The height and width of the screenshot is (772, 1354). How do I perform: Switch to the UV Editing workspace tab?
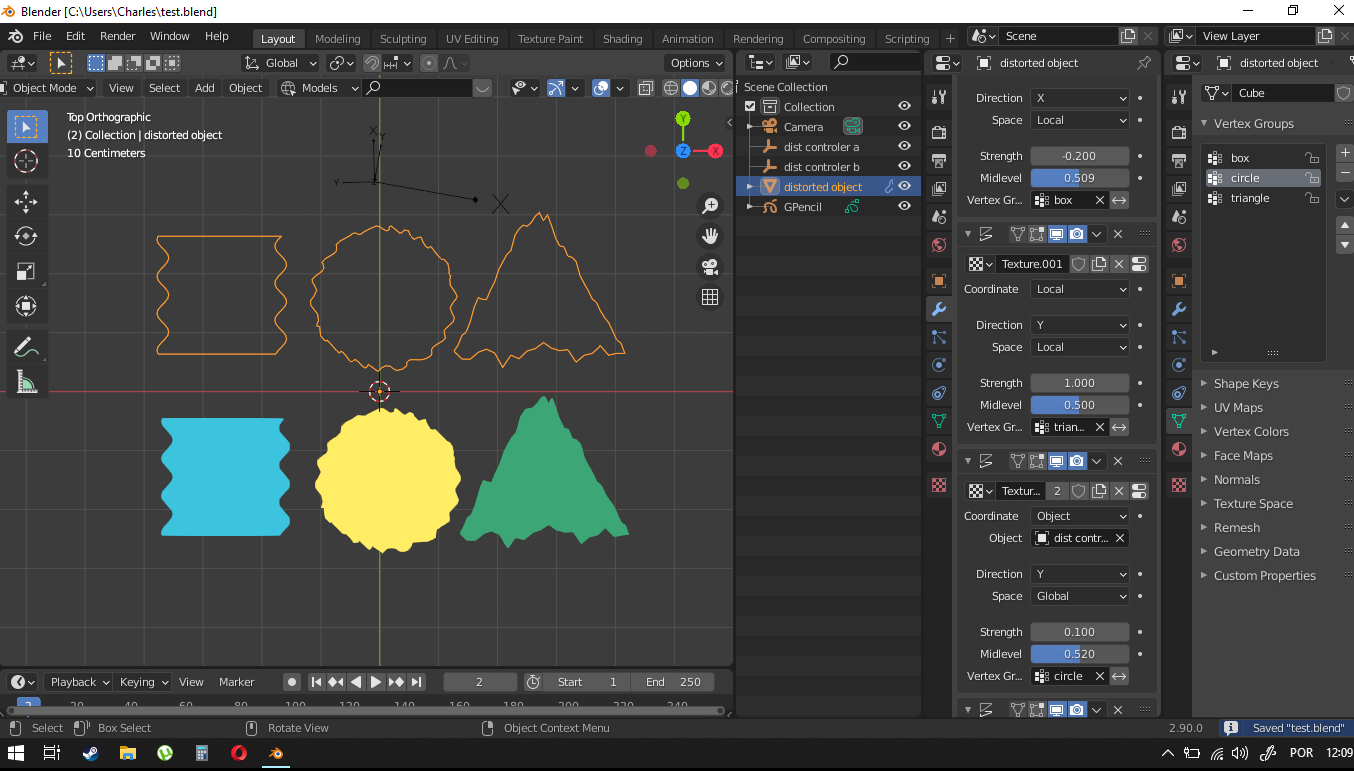coord(472,39)
